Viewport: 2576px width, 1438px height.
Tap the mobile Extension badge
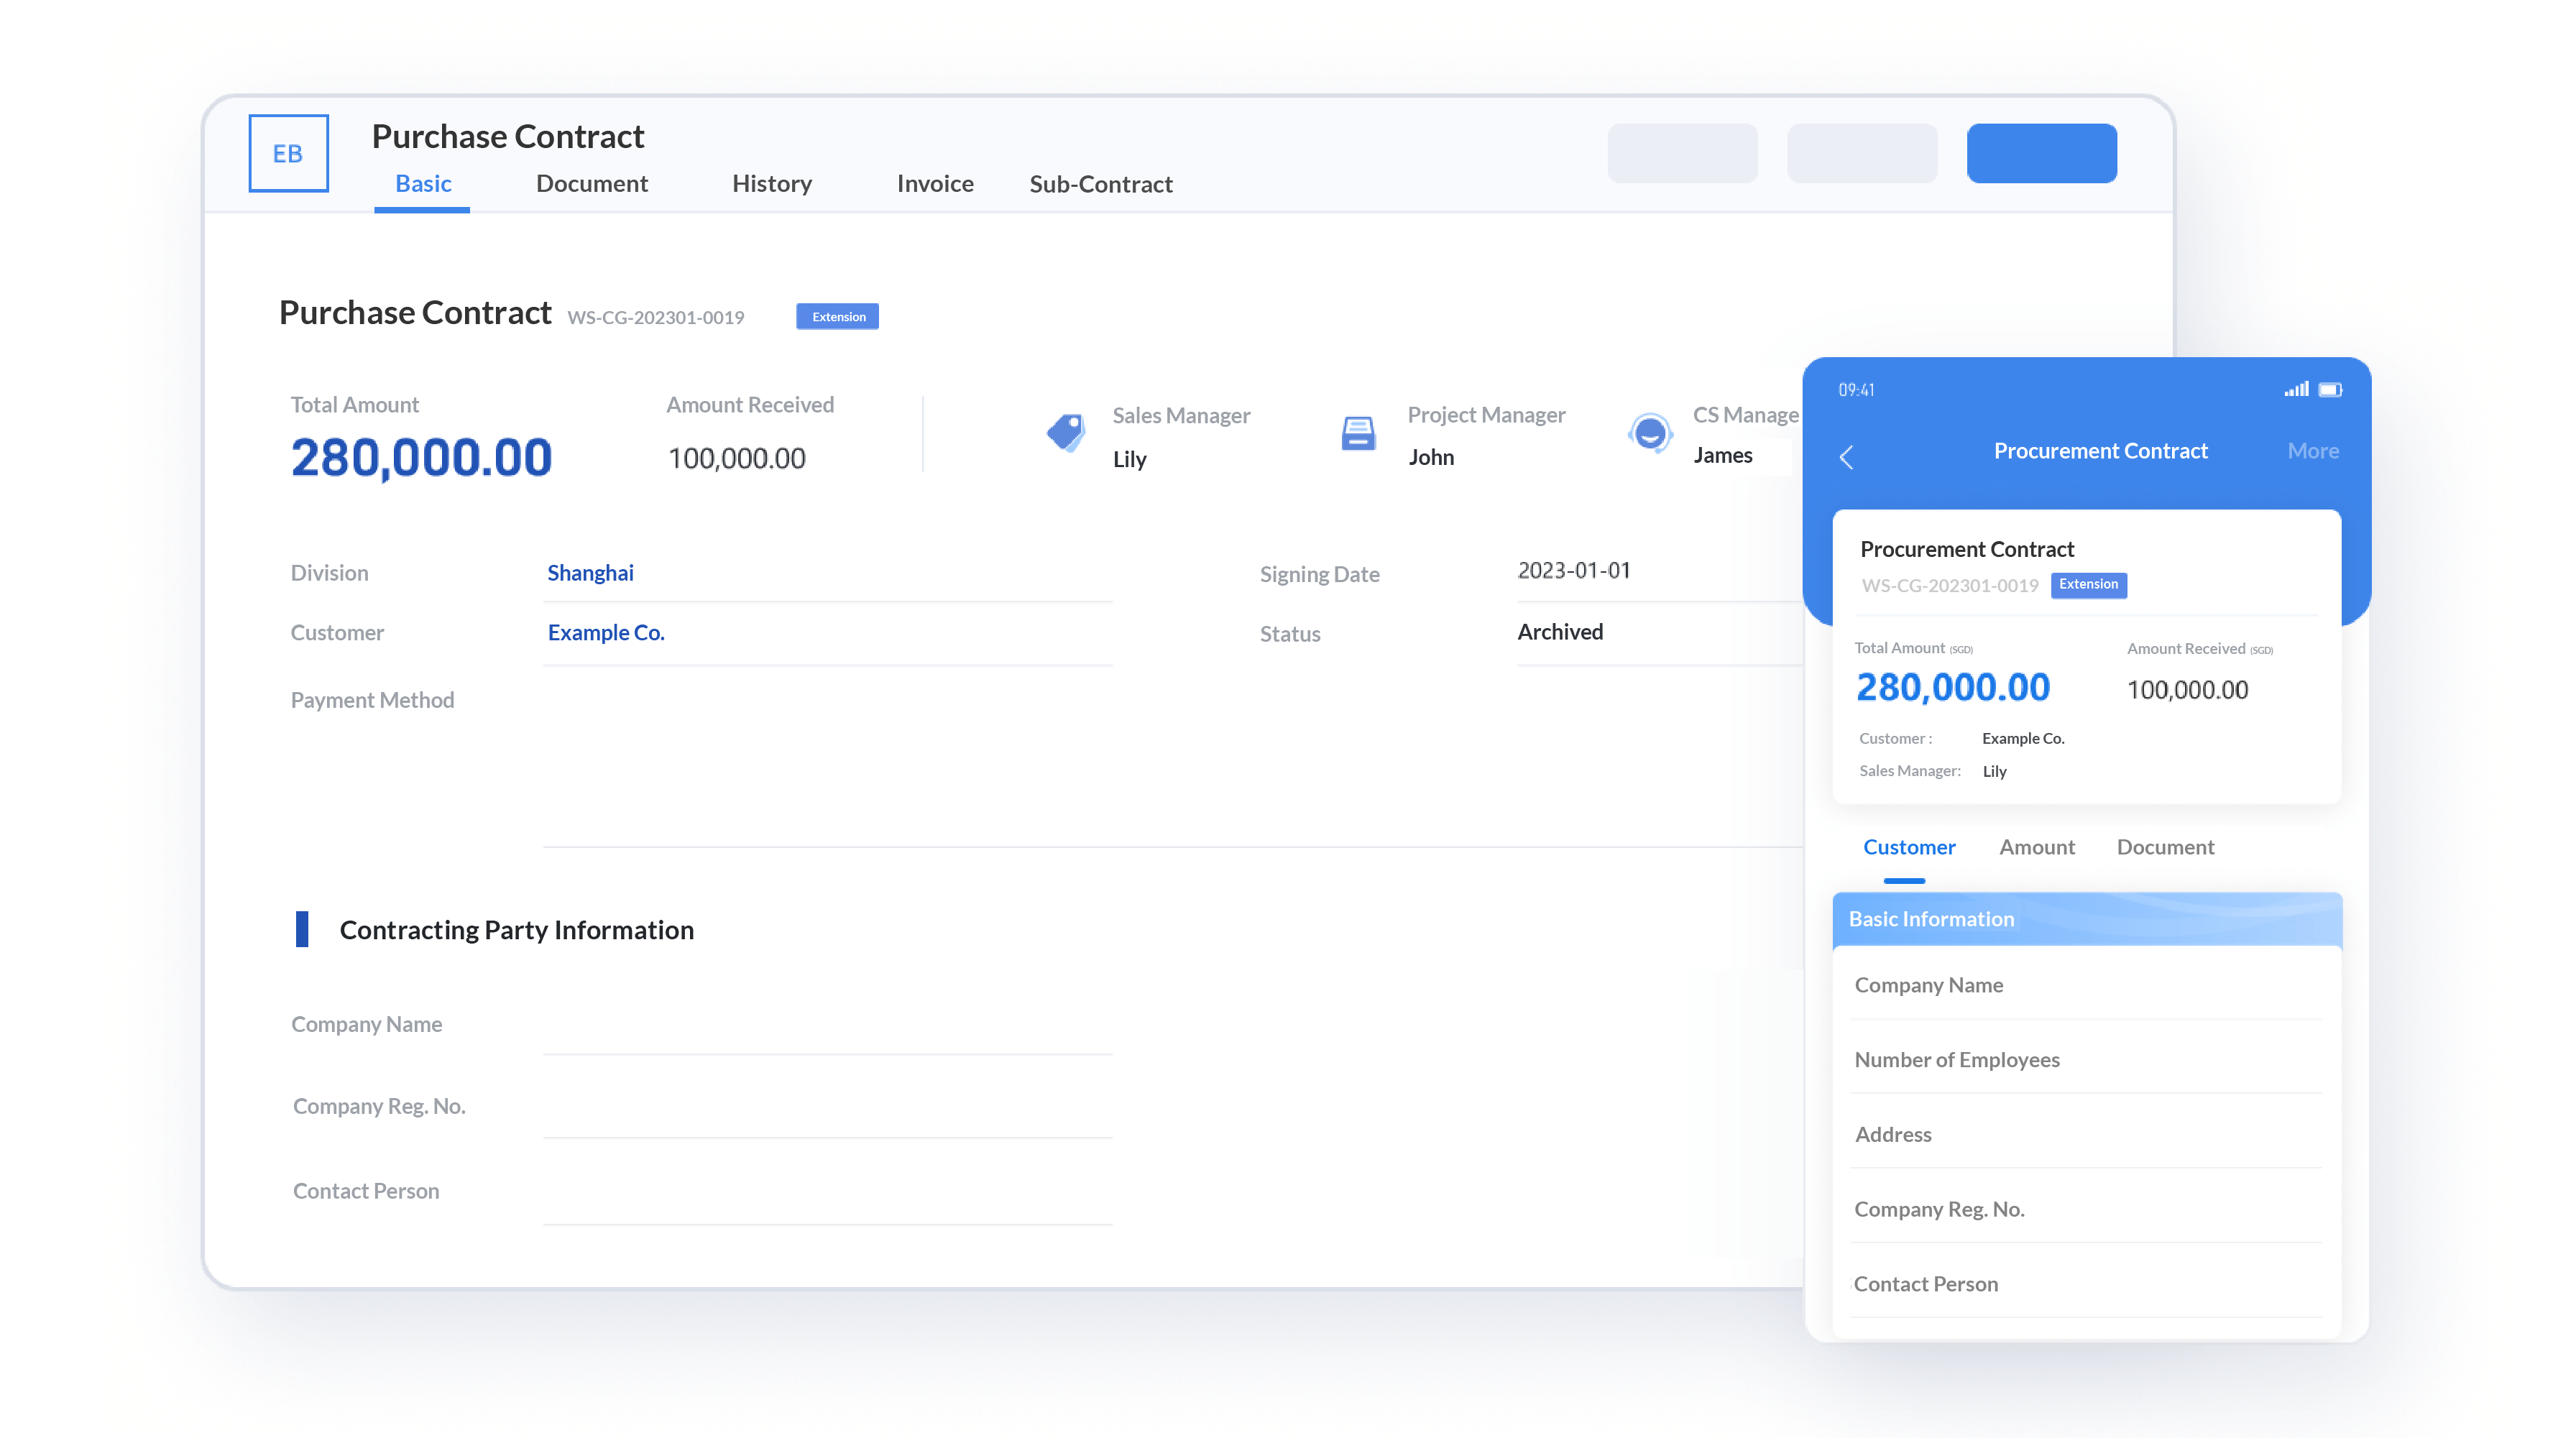tap(2088, 584)
